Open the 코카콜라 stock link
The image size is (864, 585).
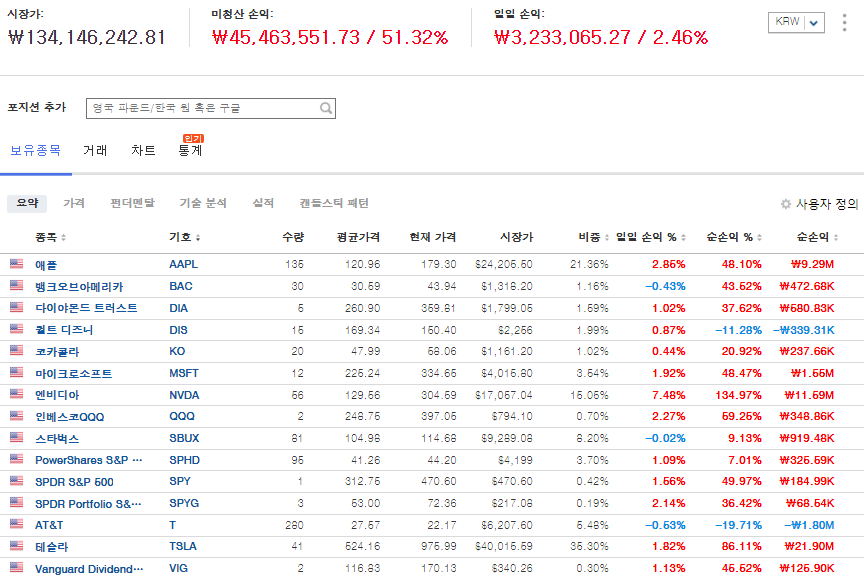pyautogui.click(x=57, y=351)
